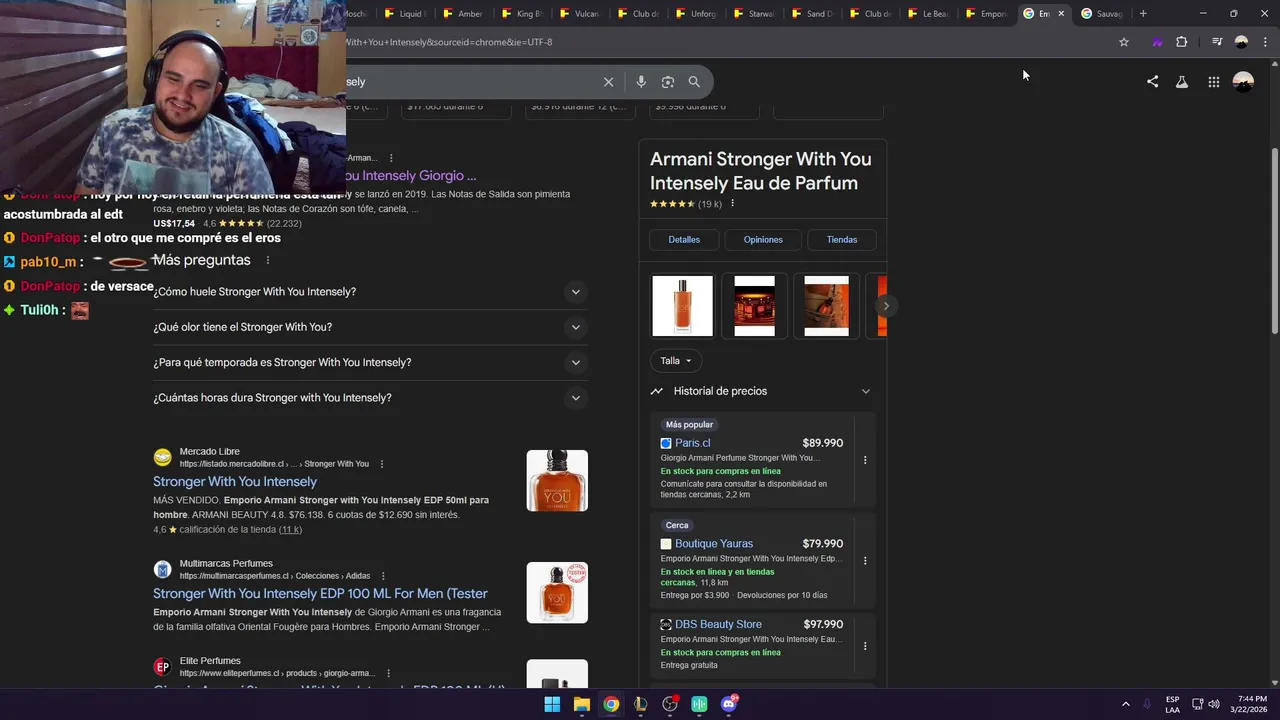Open options for Mercado Libre result
1280x720 pixels.
tap(382, 464)
